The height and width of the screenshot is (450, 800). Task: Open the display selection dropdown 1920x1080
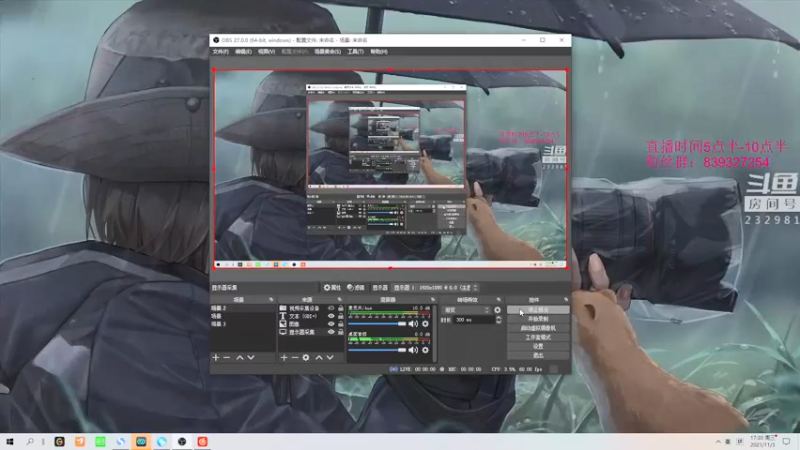(436, 288)
